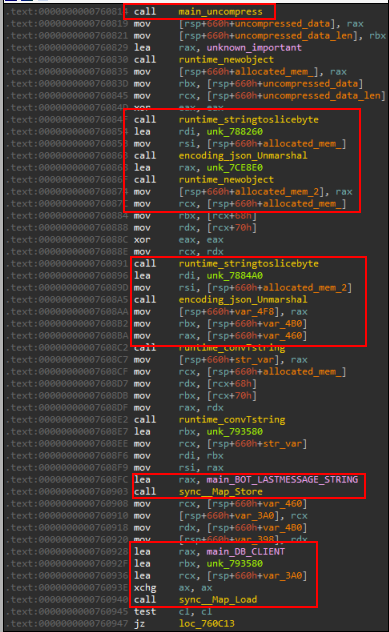Click the sync__Map_Load call target
Screen dimensions: 389x632
218,600
